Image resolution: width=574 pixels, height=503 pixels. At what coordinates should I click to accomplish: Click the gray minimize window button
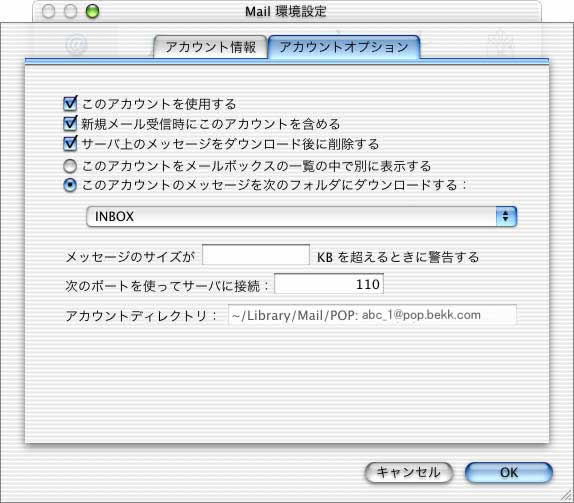point(70,11)
